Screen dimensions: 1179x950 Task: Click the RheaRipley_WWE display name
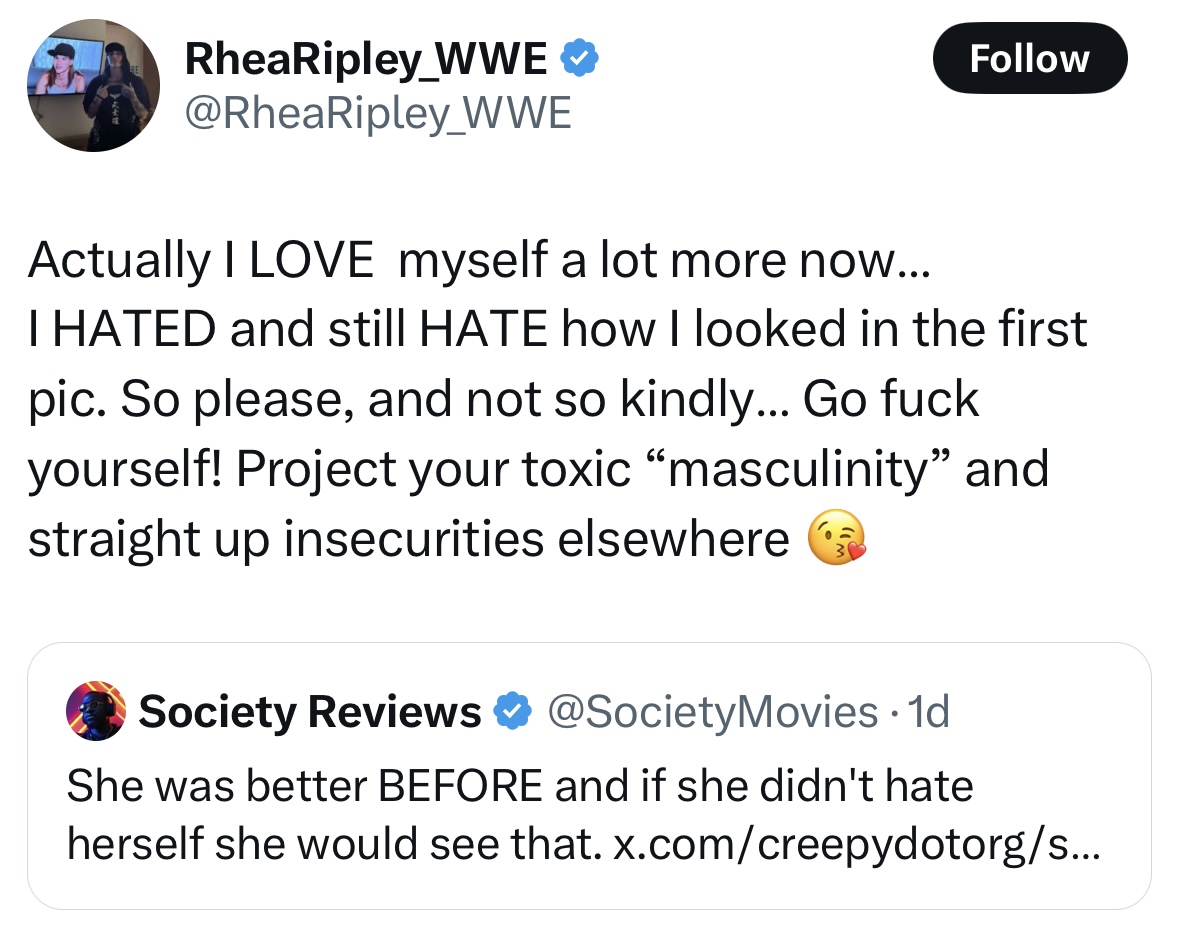point(368,61)
